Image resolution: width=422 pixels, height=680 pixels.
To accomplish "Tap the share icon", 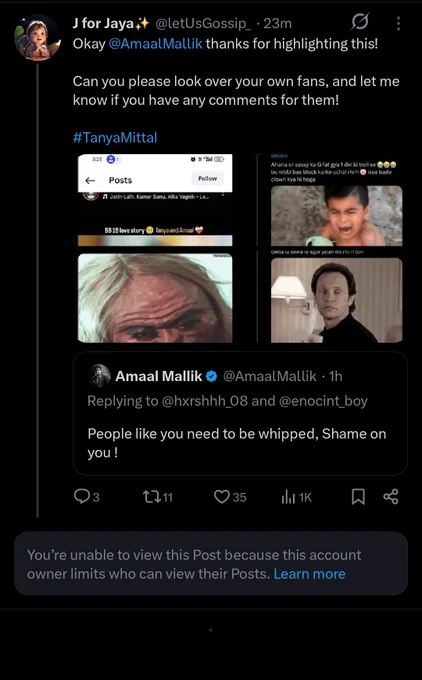I will click(391, 497).
